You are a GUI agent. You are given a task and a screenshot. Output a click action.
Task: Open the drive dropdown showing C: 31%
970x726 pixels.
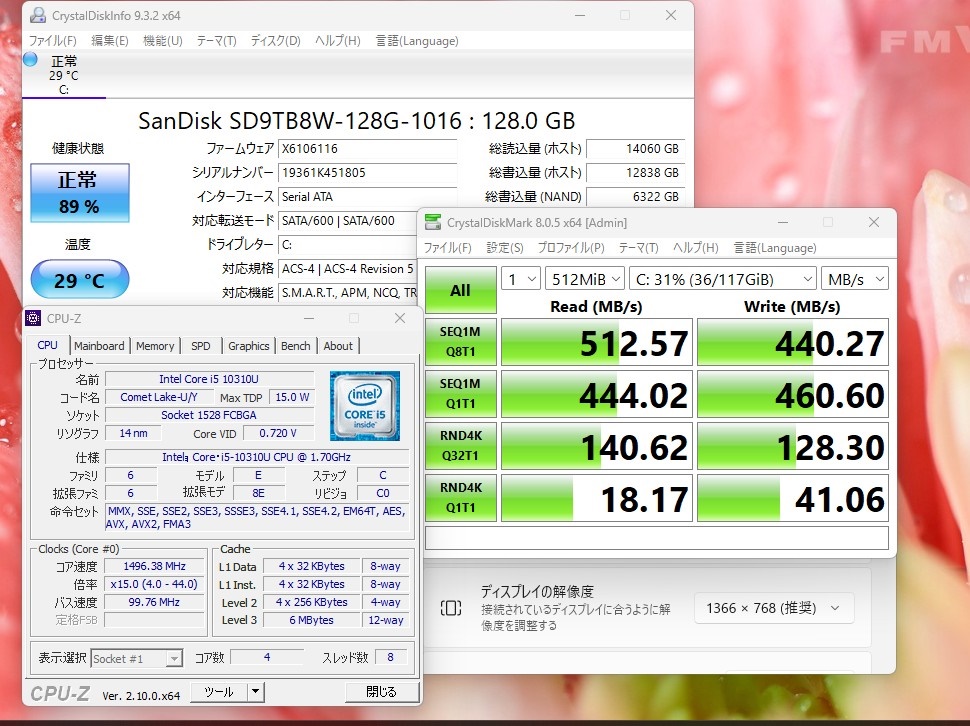point(723,279)
